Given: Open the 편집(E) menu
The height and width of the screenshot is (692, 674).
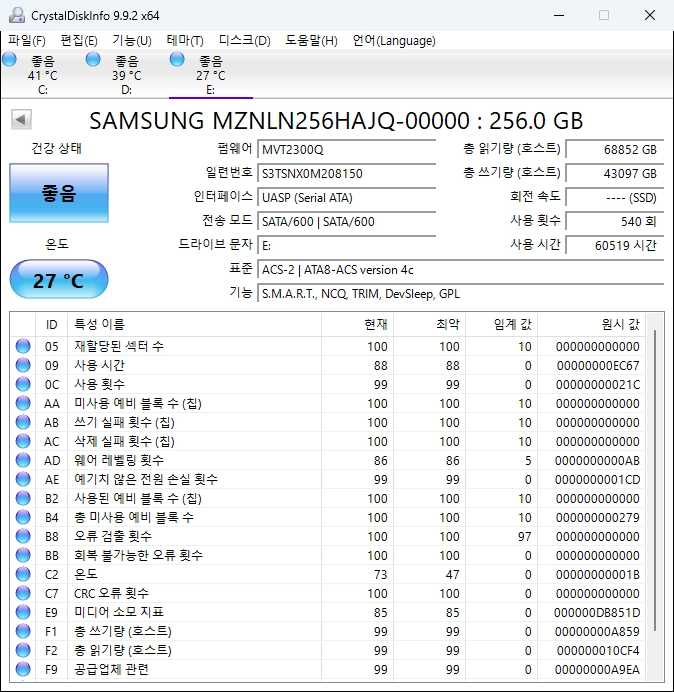Looking at the screenshot, I should pos(79,41).
